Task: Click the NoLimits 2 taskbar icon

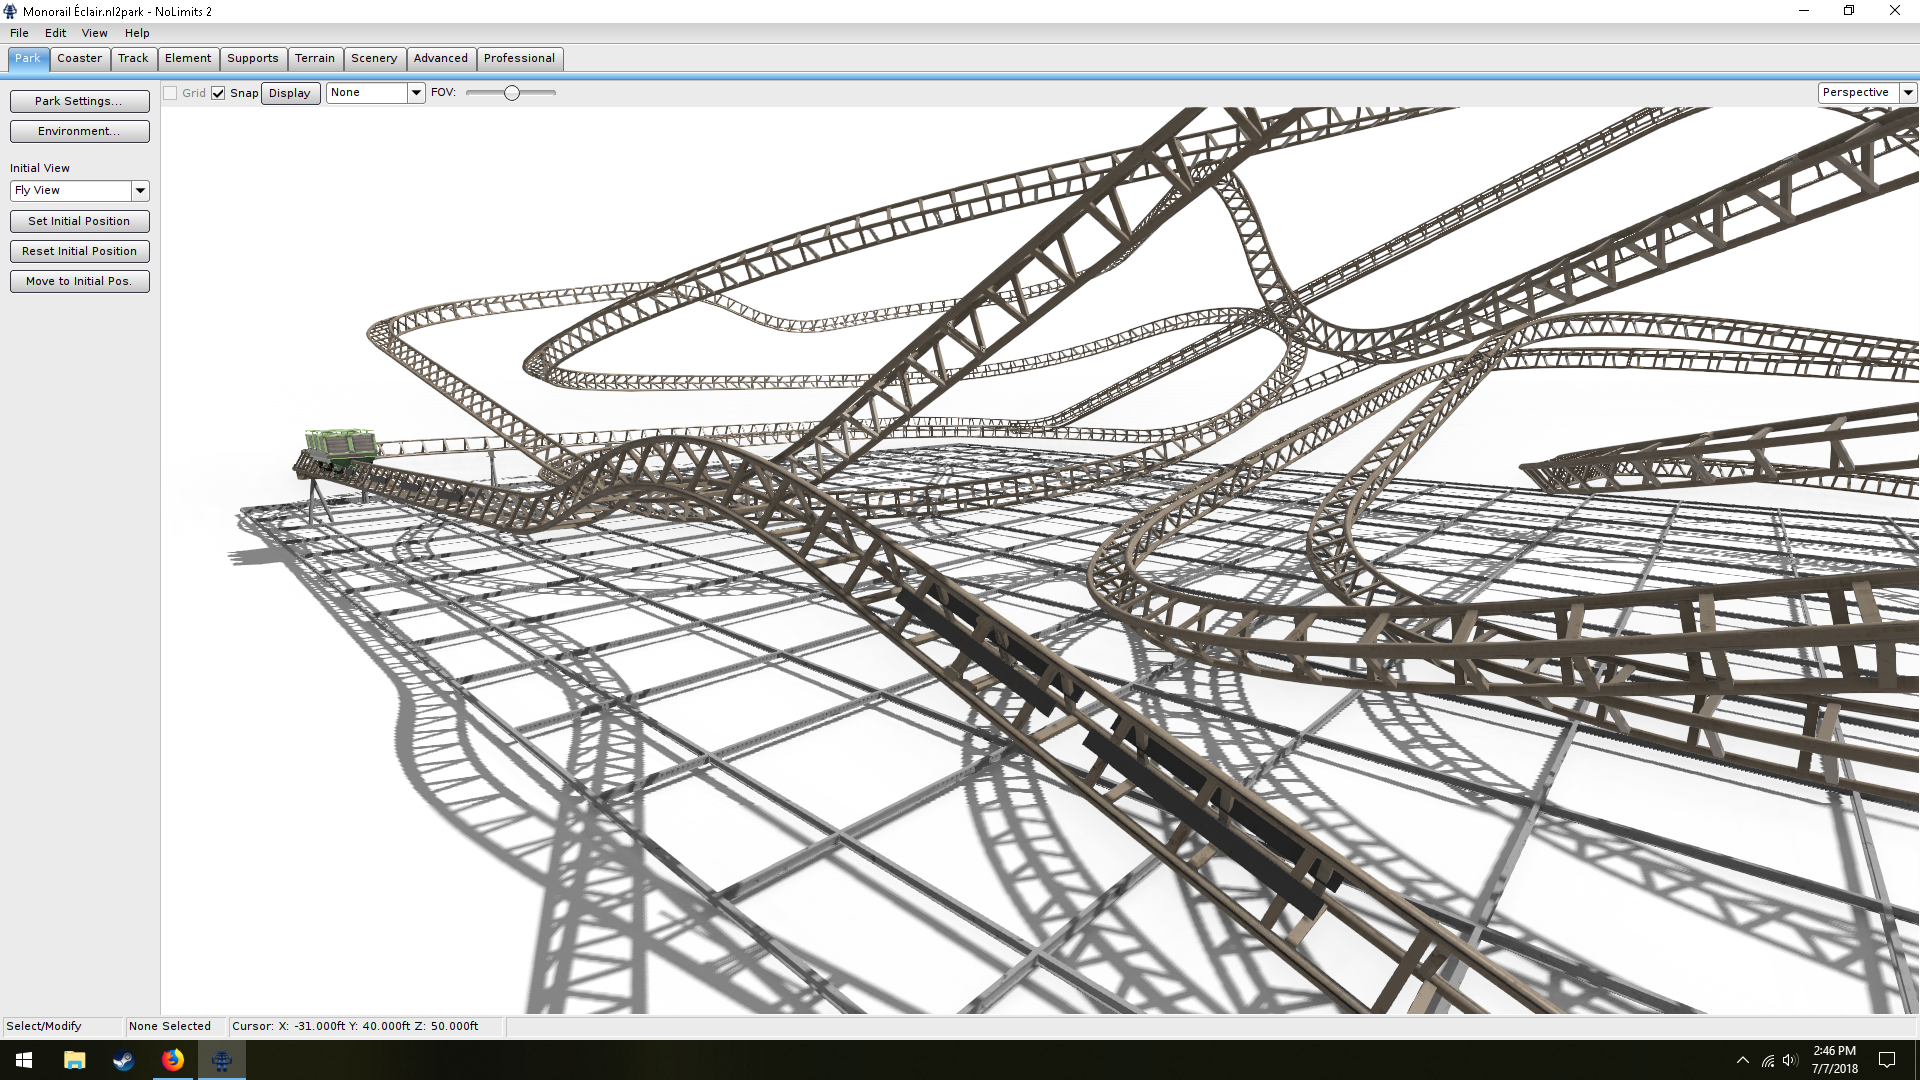Action: (222, 1060)
